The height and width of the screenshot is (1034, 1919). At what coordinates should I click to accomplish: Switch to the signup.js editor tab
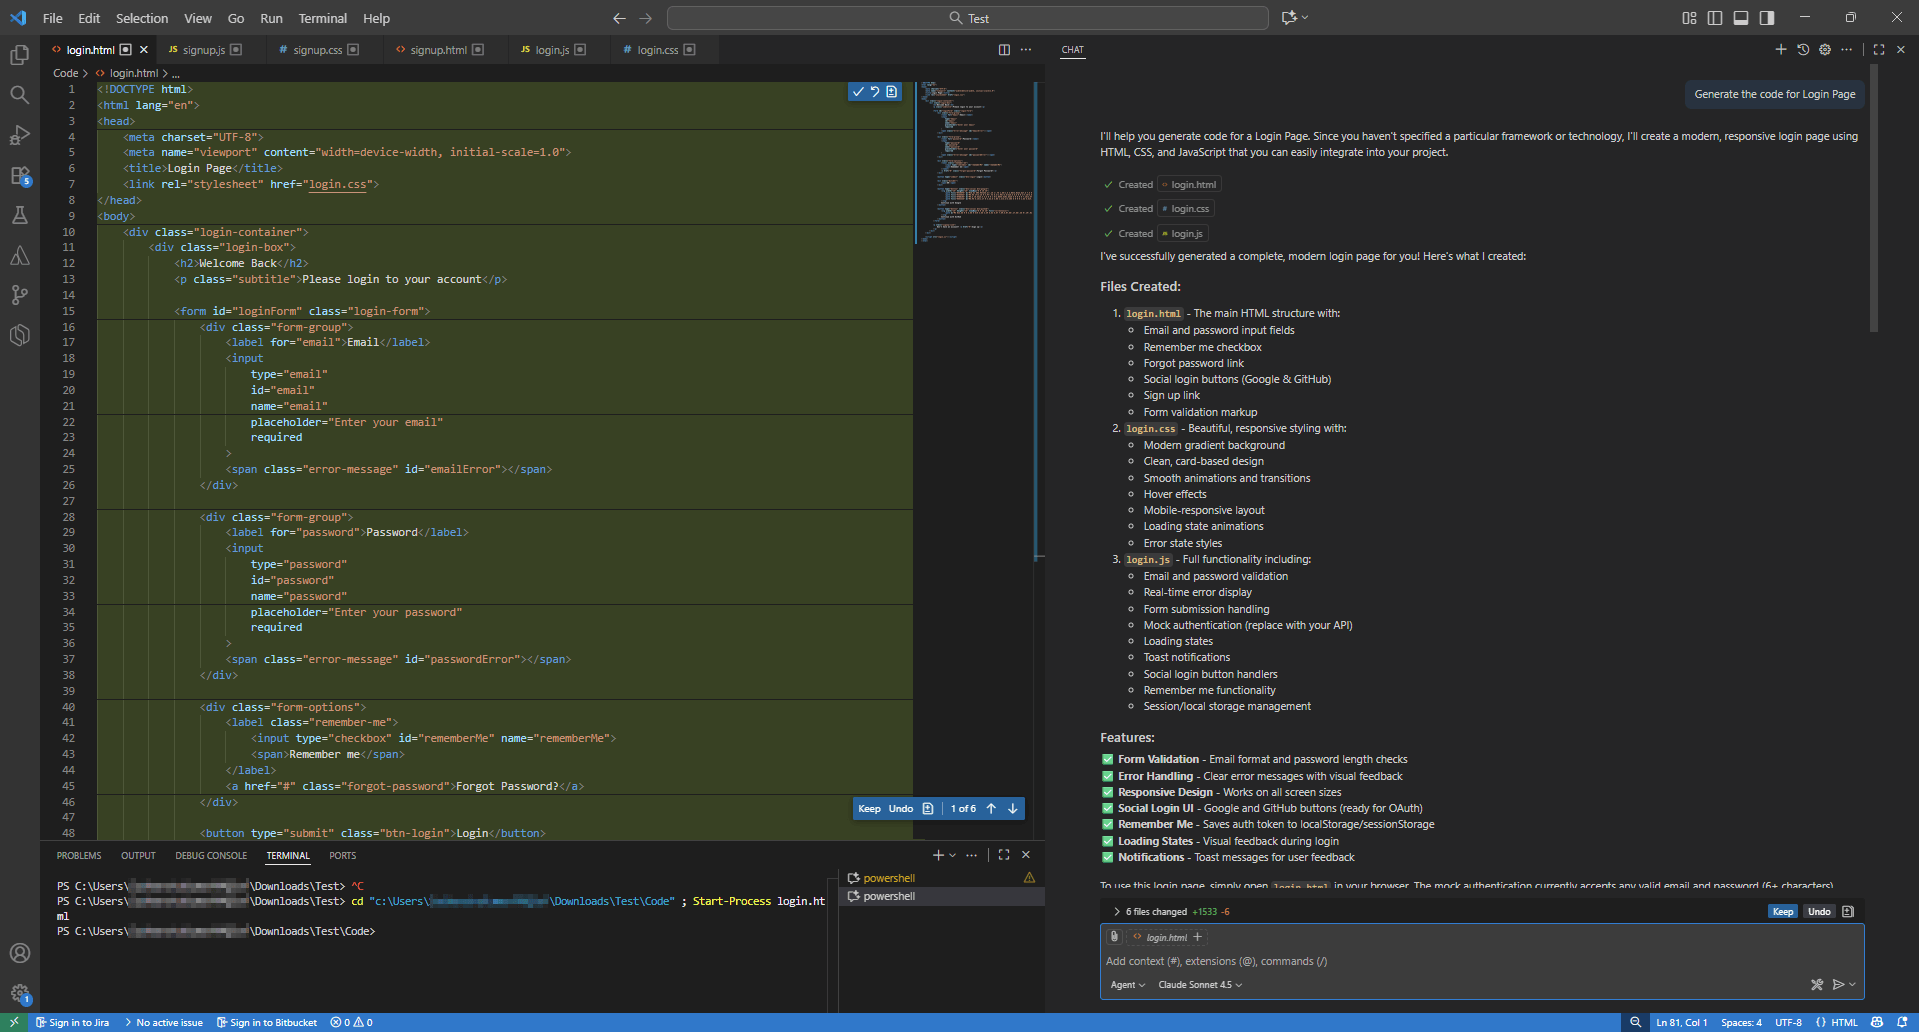pyautogui.click(x=203, y=49)
